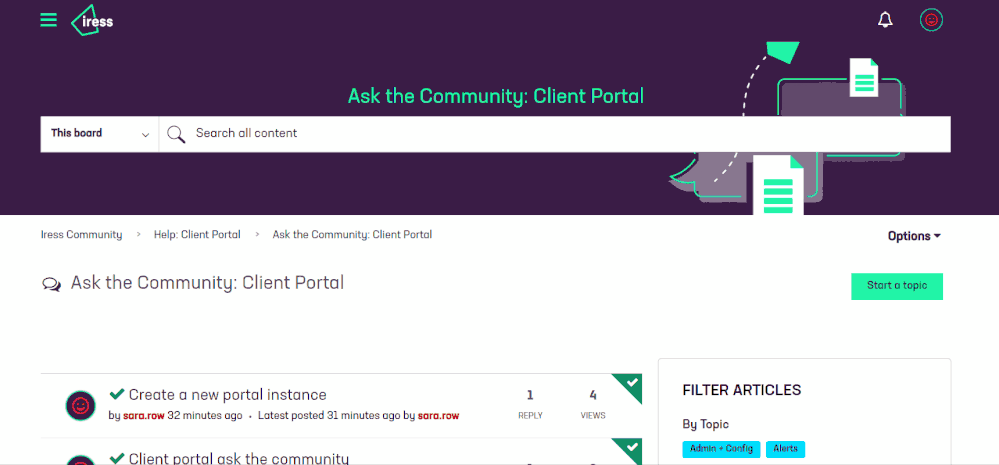Click page heading Ask the Community: Client Portal
The image size is (999, 465).
coord(207,283)
